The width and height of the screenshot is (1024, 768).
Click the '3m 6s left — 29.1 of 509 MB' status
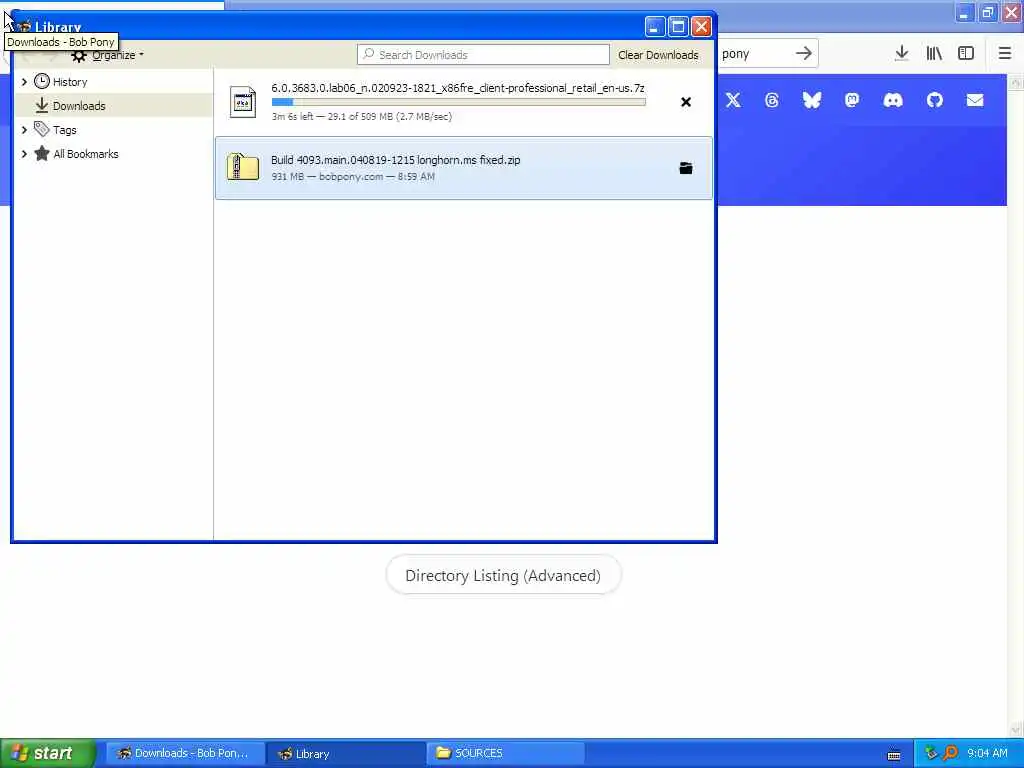pos(361,117)
